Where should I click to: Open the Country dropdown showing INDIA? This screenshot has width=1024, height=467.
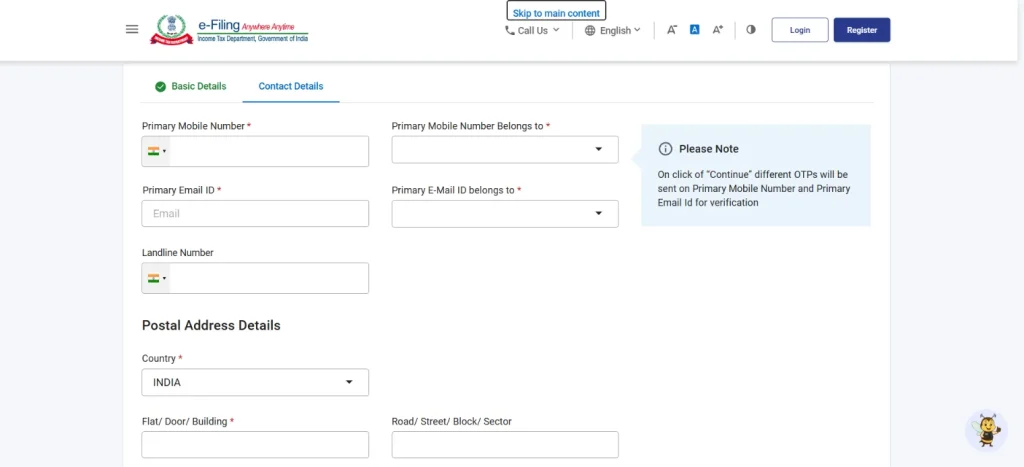255,382
